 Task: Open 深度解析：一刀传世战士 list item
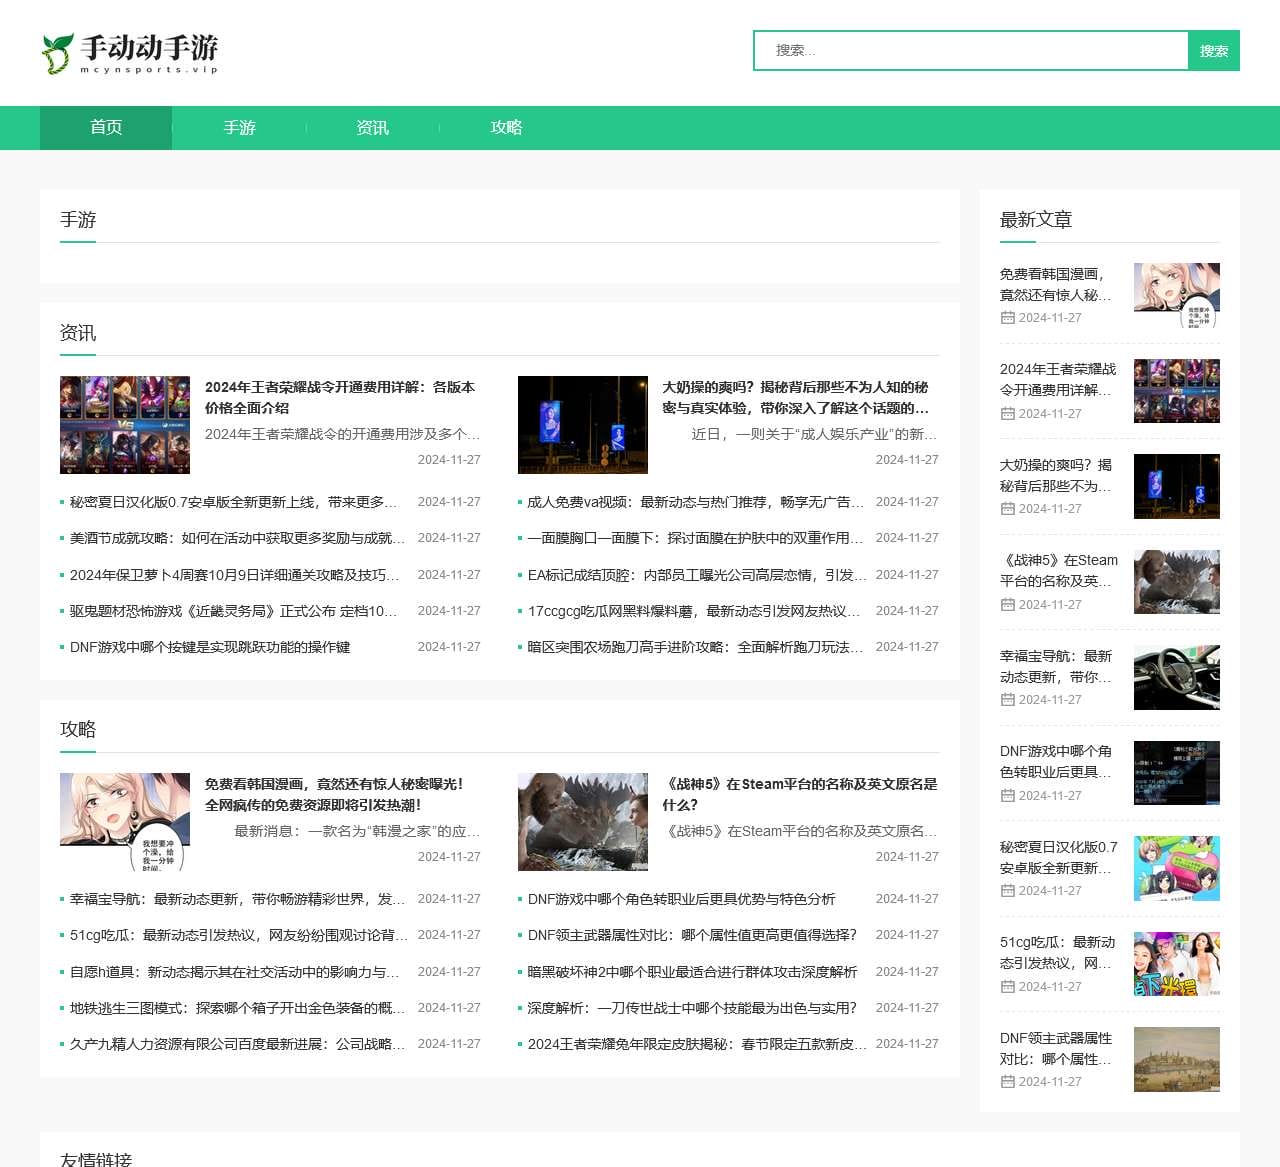[692, 1008]
